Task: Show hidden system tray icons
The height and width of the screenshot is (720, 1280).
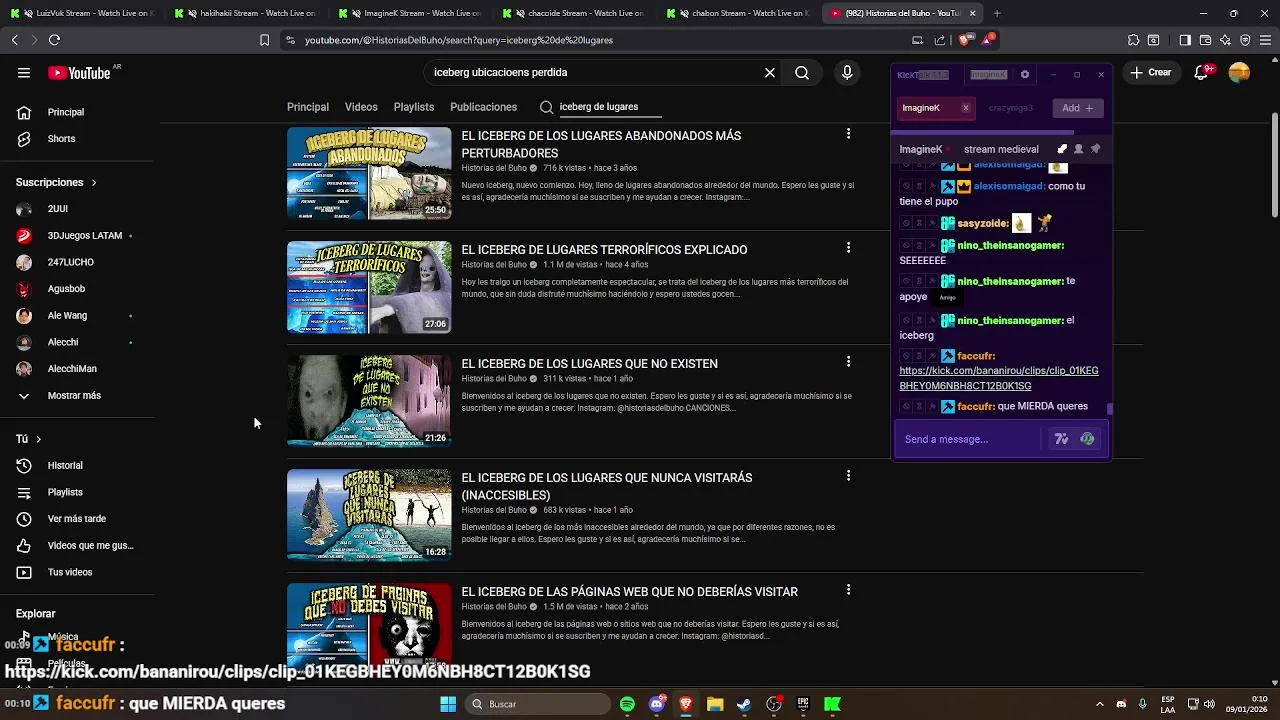Action: [x=1100, y=704]
